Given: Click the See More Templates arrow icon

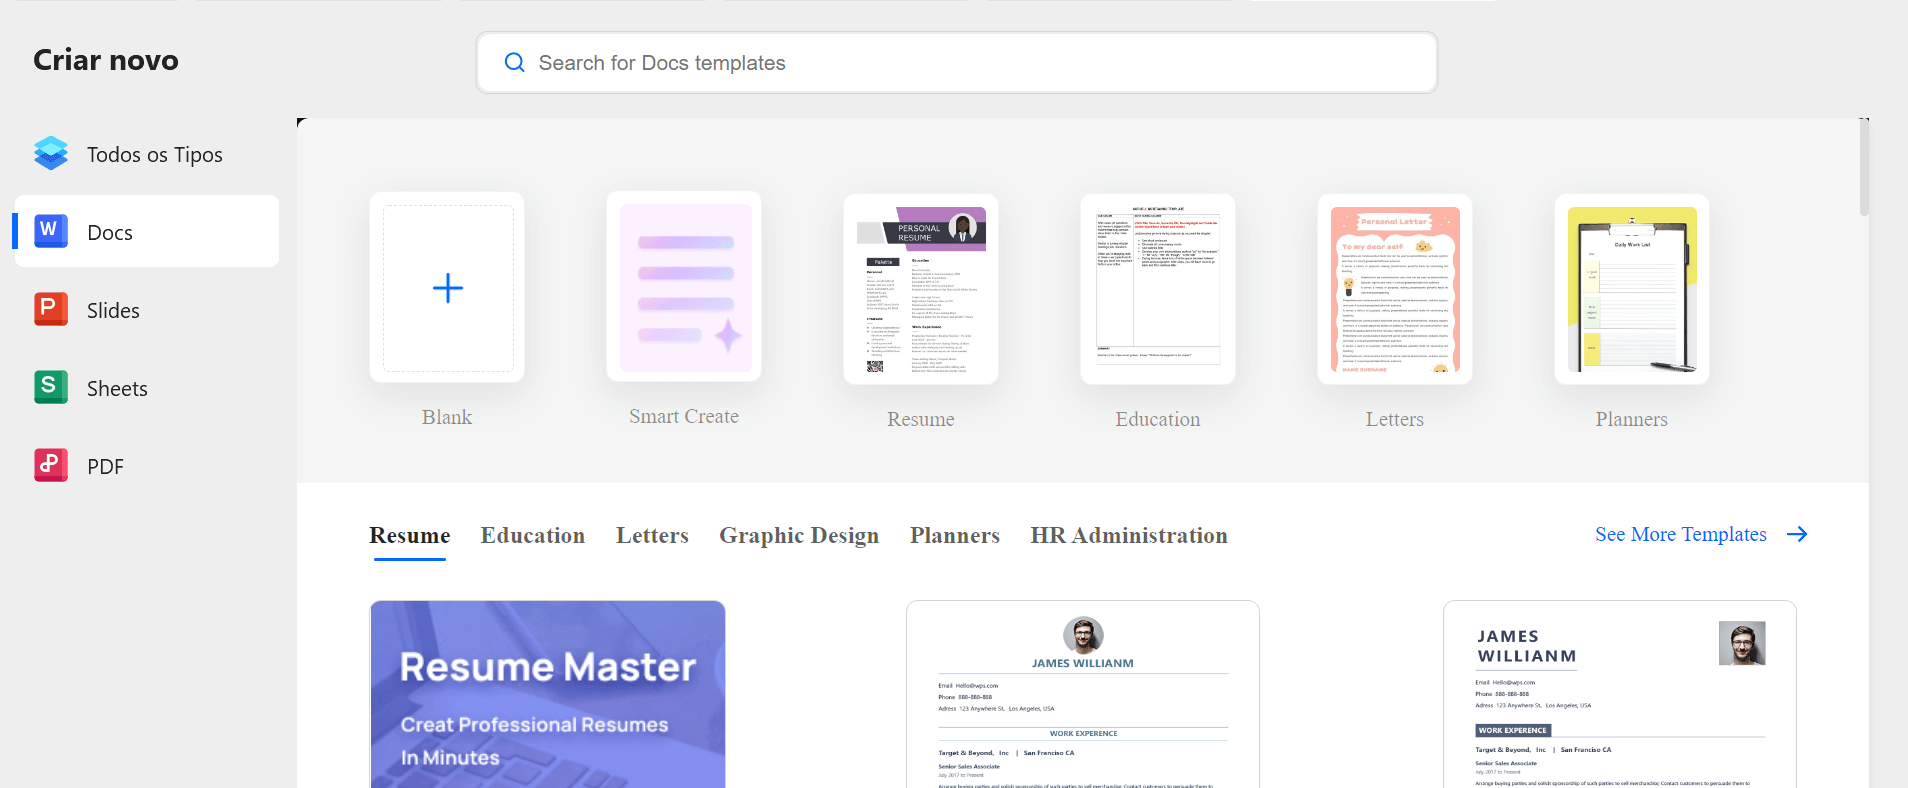Looking at the screenshot, I should coord(1797,534).
